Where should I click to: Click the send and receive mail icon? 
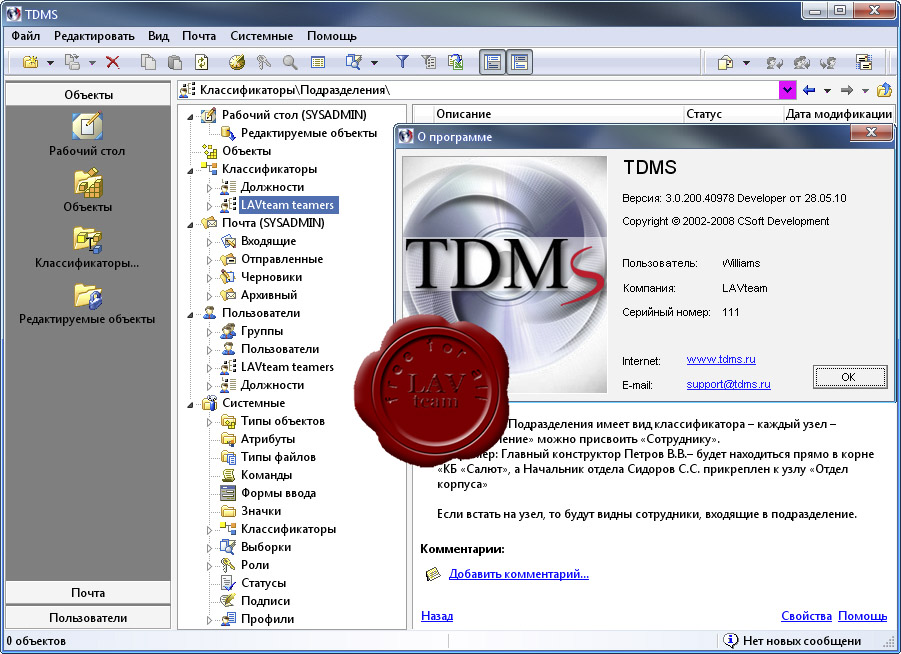pos(864,62)
